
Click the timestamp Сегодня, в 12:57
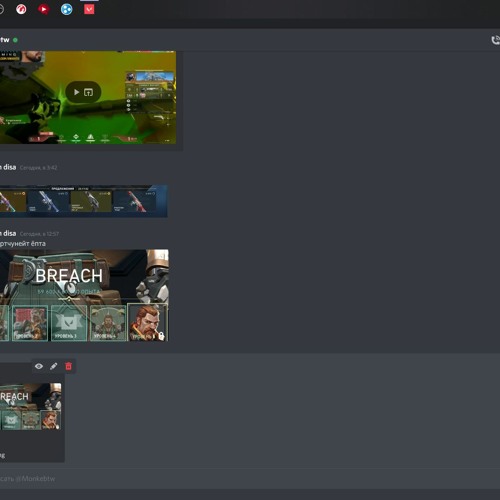point(39,234)
